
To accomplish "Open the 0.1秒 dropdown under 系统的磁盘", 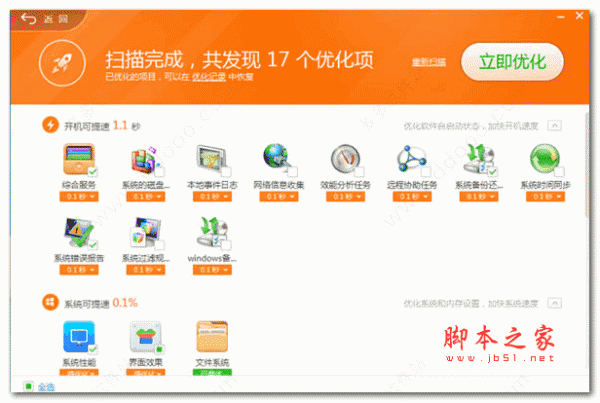I will pos(145,197).
